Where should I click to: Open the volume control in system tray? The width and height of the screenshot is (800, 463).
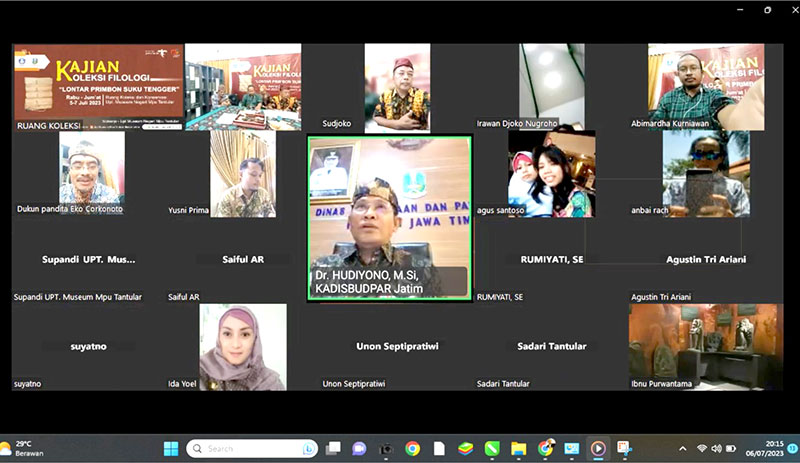[717, 448]
